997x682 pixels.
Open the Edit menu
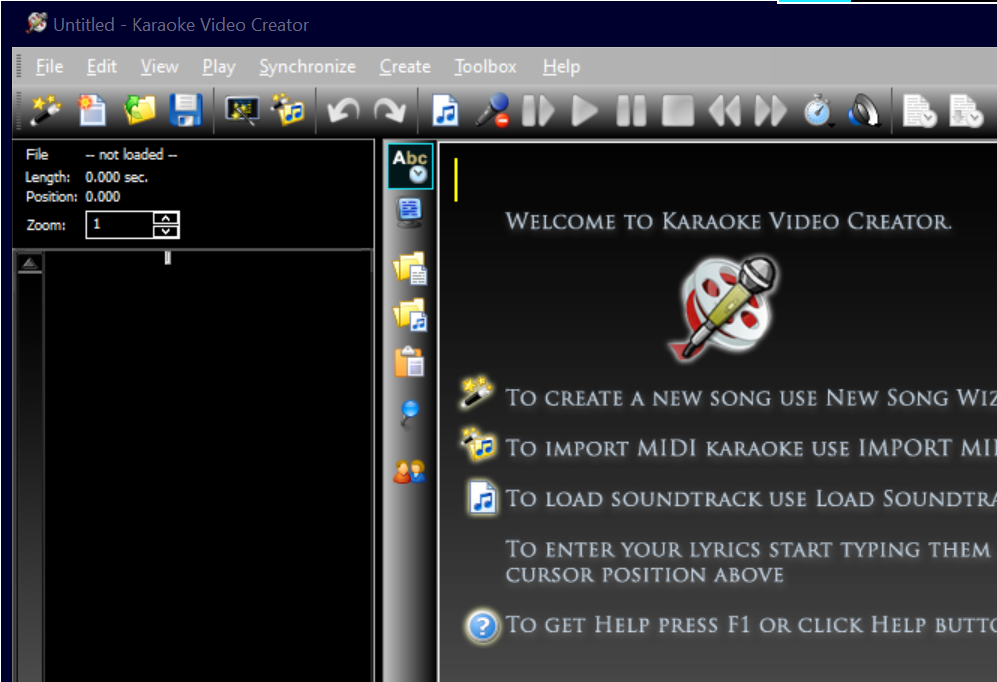tap(102, 67)
